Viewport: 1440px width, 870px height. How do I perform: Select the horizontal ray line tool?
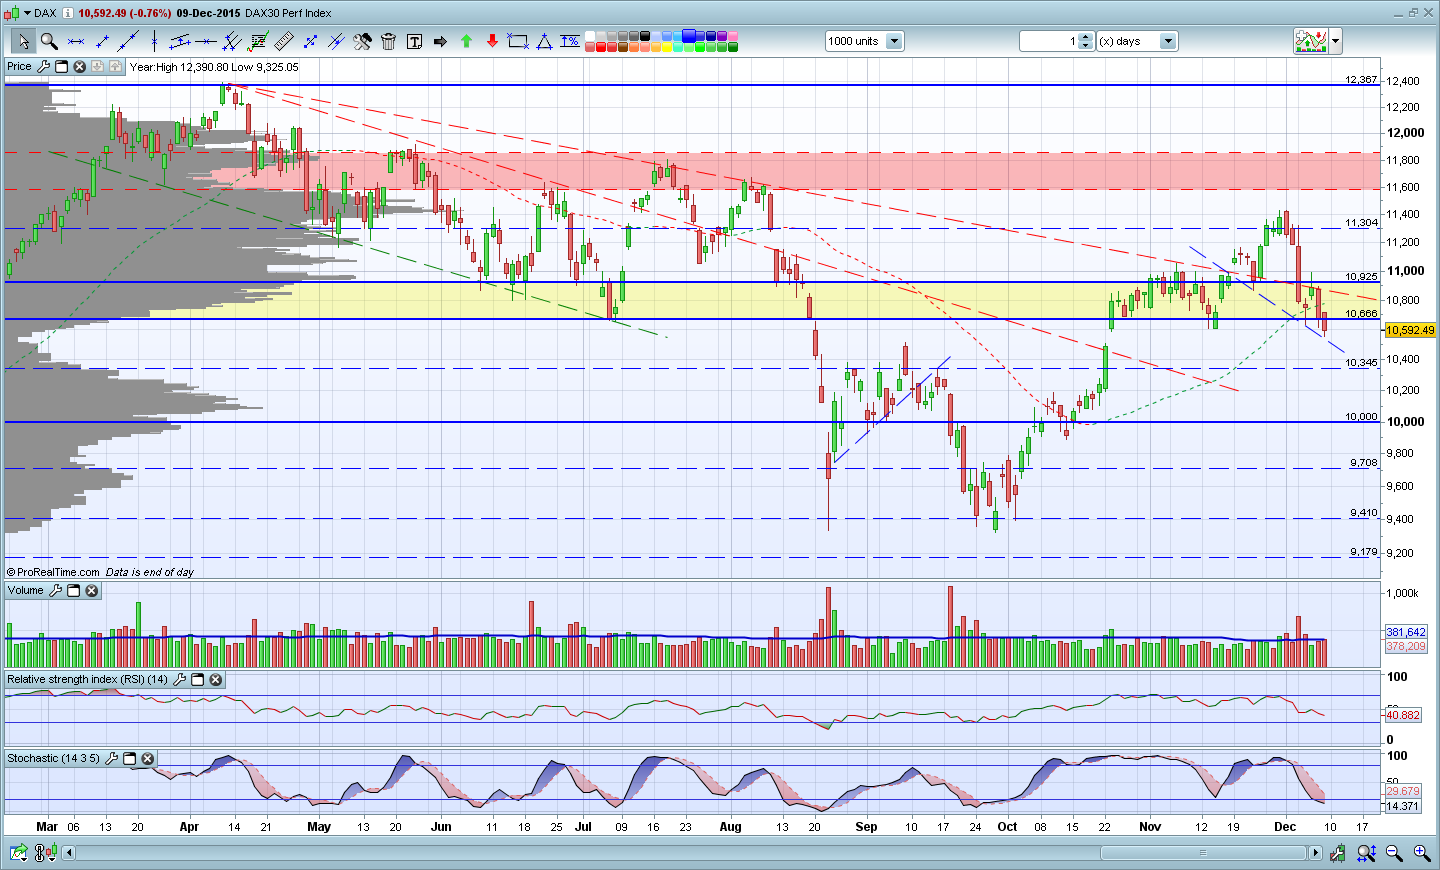206,41
